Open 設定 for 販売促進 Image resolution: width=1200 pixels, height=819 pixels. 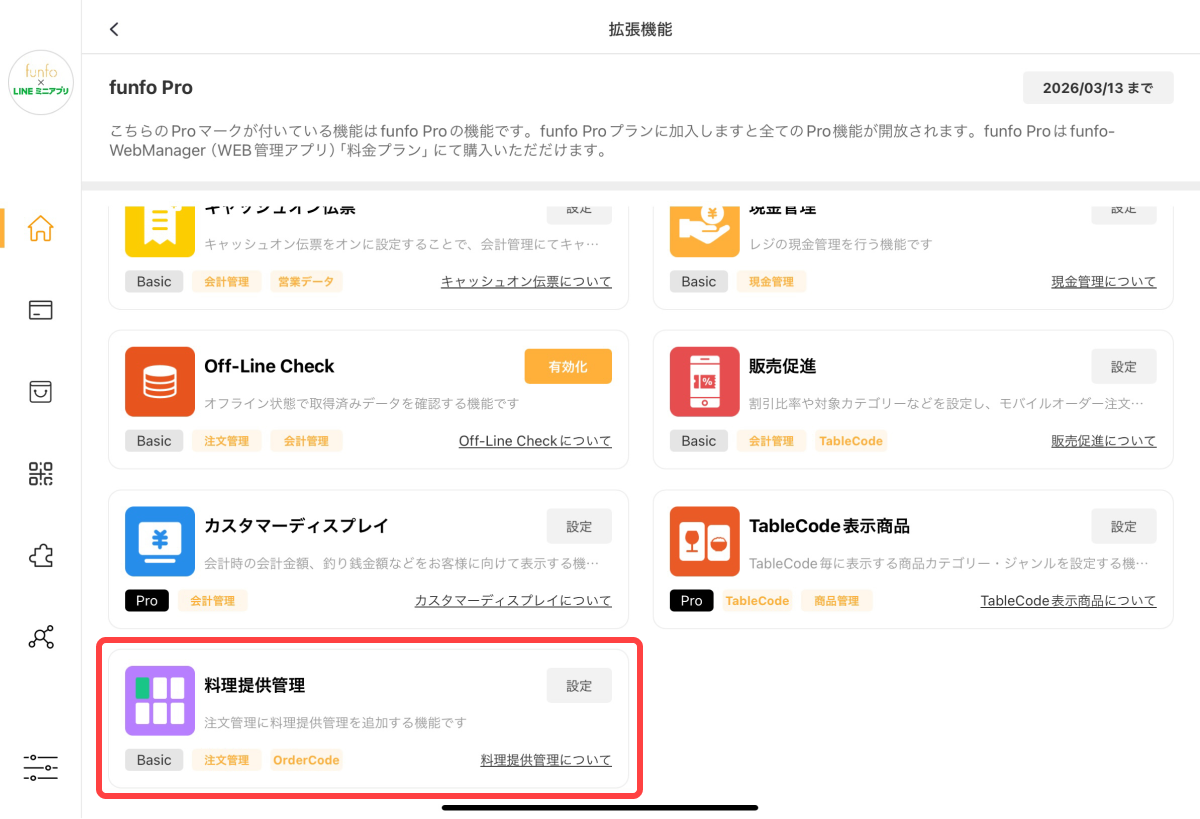[x=1124, y=367]
